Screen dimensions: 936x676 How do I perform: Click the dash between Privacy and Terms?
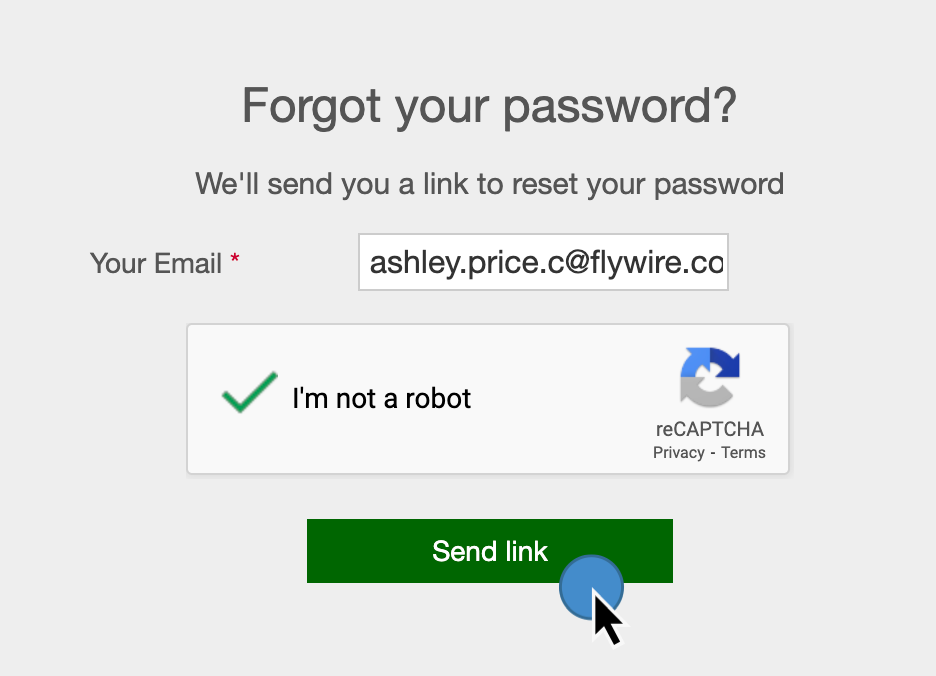pos(712,453)
